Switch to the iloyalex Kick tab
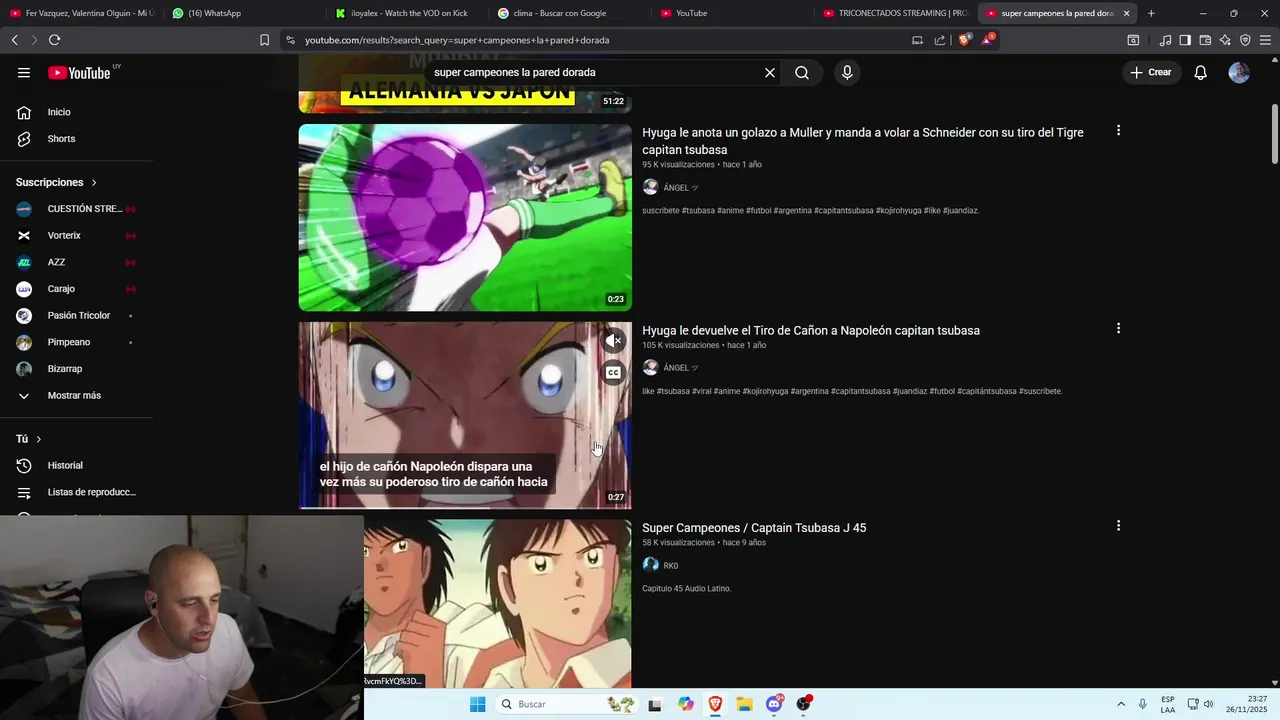Viewport: 1280px width, 720px height. coord(407,13)
